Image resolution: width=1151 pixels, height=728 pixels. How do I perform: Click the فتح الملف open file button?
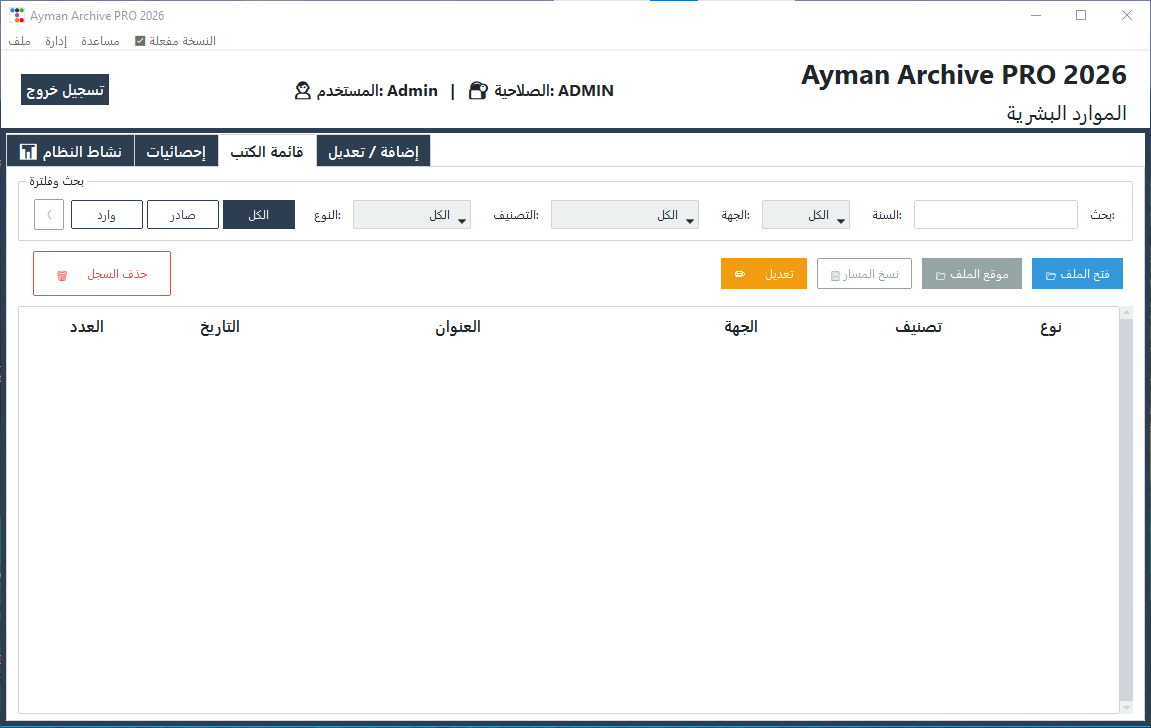1078,274
